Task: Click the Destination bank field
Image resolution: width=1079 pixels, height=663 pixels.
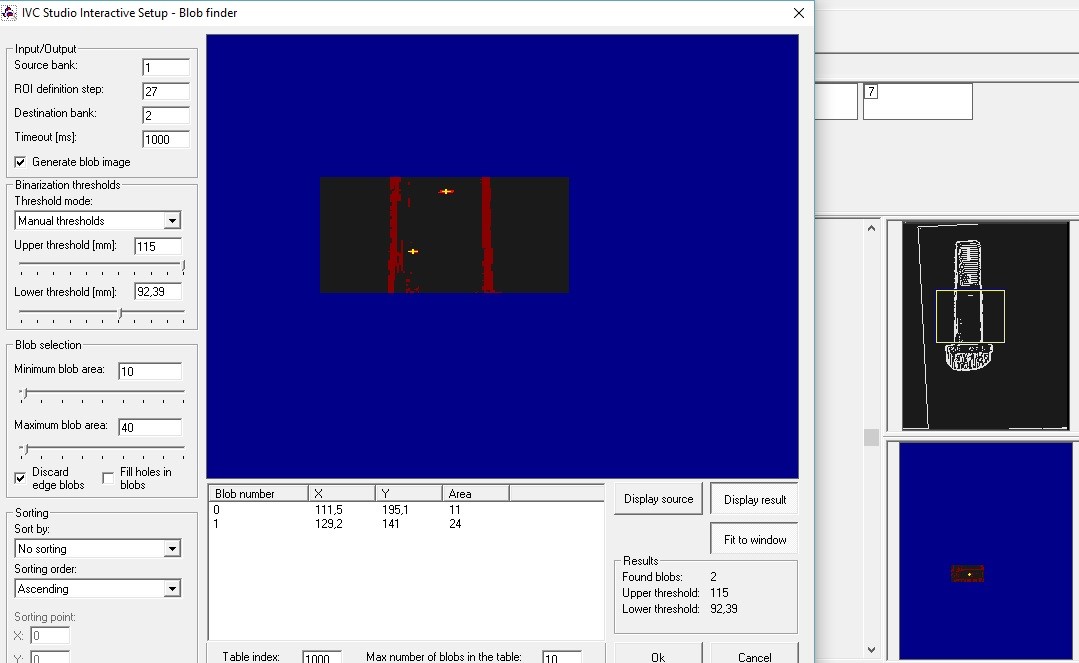Action: click(166, 115)
